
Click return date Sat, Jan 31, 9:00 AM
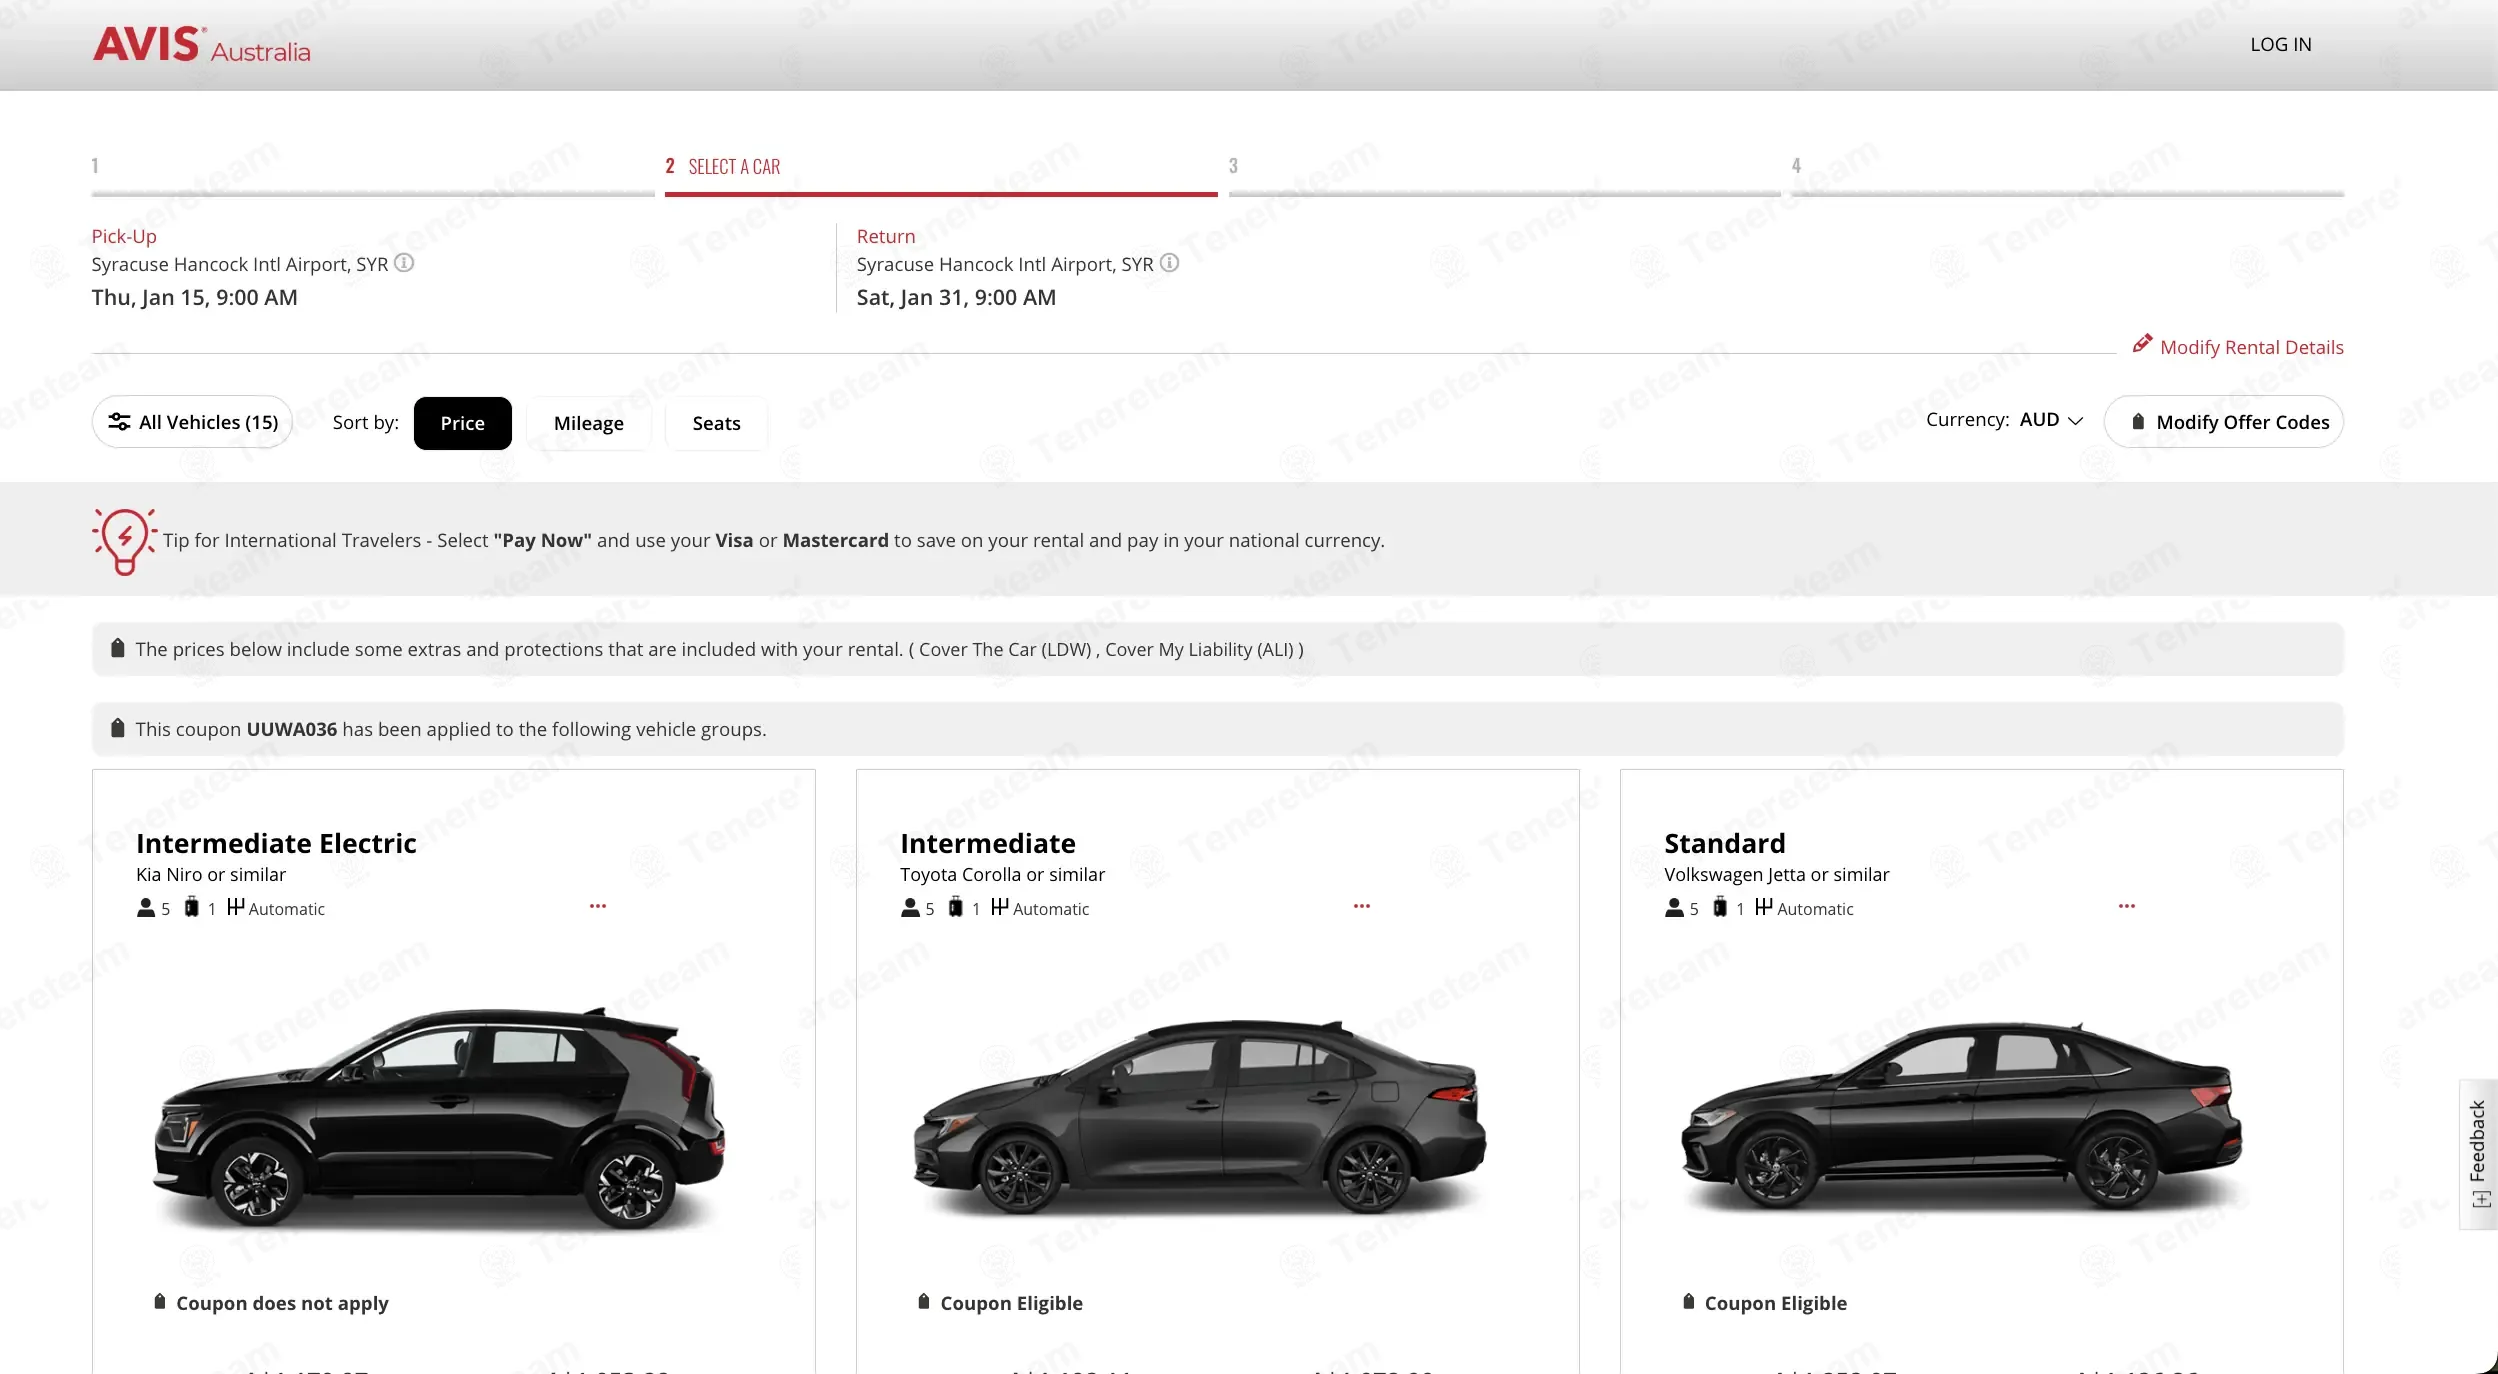coord(956,297)
